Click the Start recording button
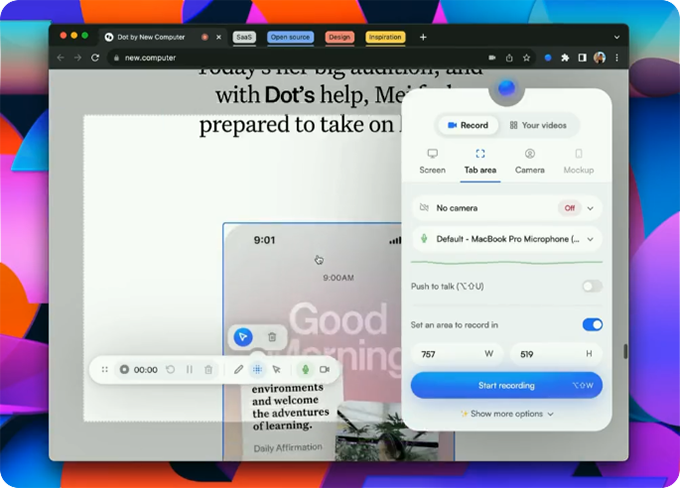Viewport: 680px width, 488px height. click(x=507, y=385)
